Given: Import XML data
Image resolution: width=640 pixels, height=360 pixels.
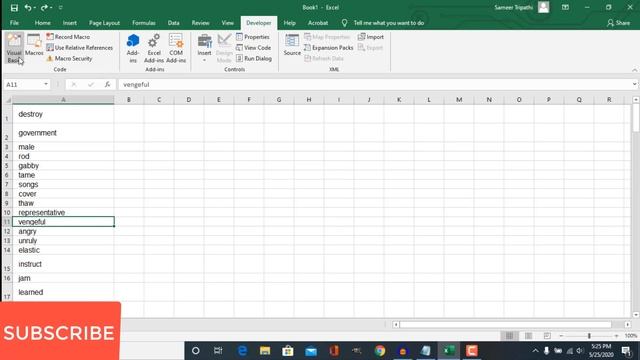Looking at the screenshot, I should point(371,37).
